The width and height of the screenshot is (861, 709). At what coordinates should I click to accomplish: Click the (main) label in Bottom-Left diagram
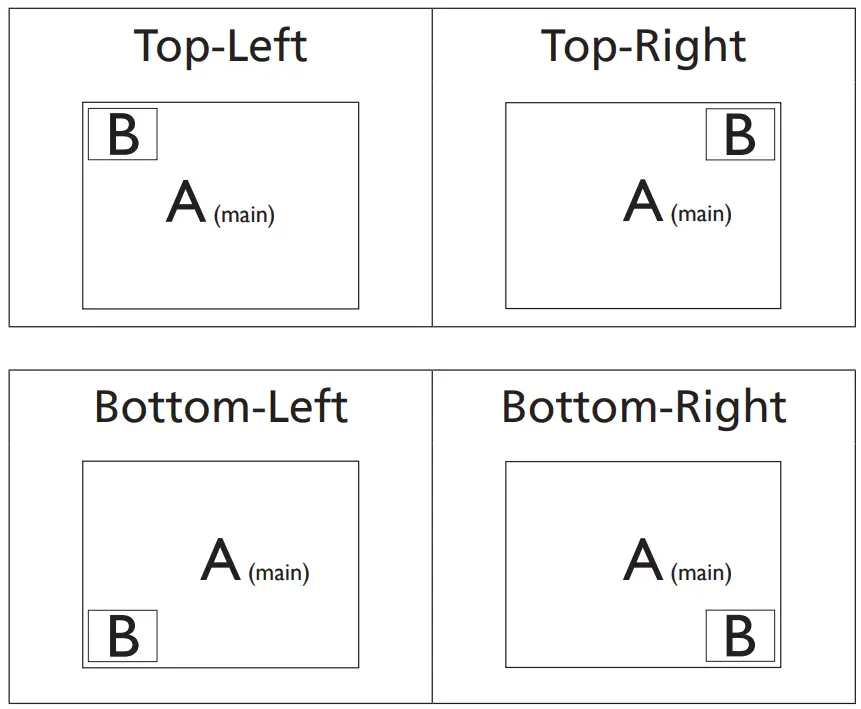[x=279, y=573]
